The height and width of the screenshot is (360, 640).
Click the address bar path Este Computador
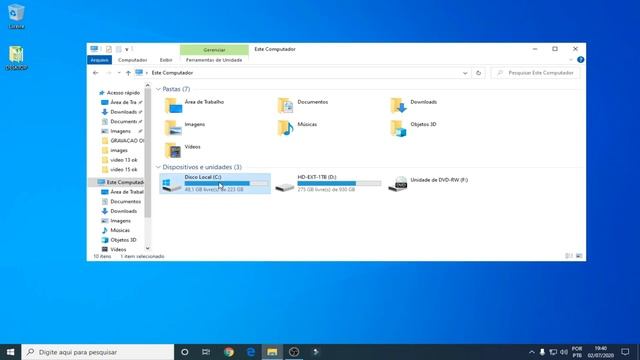(172, 73)
